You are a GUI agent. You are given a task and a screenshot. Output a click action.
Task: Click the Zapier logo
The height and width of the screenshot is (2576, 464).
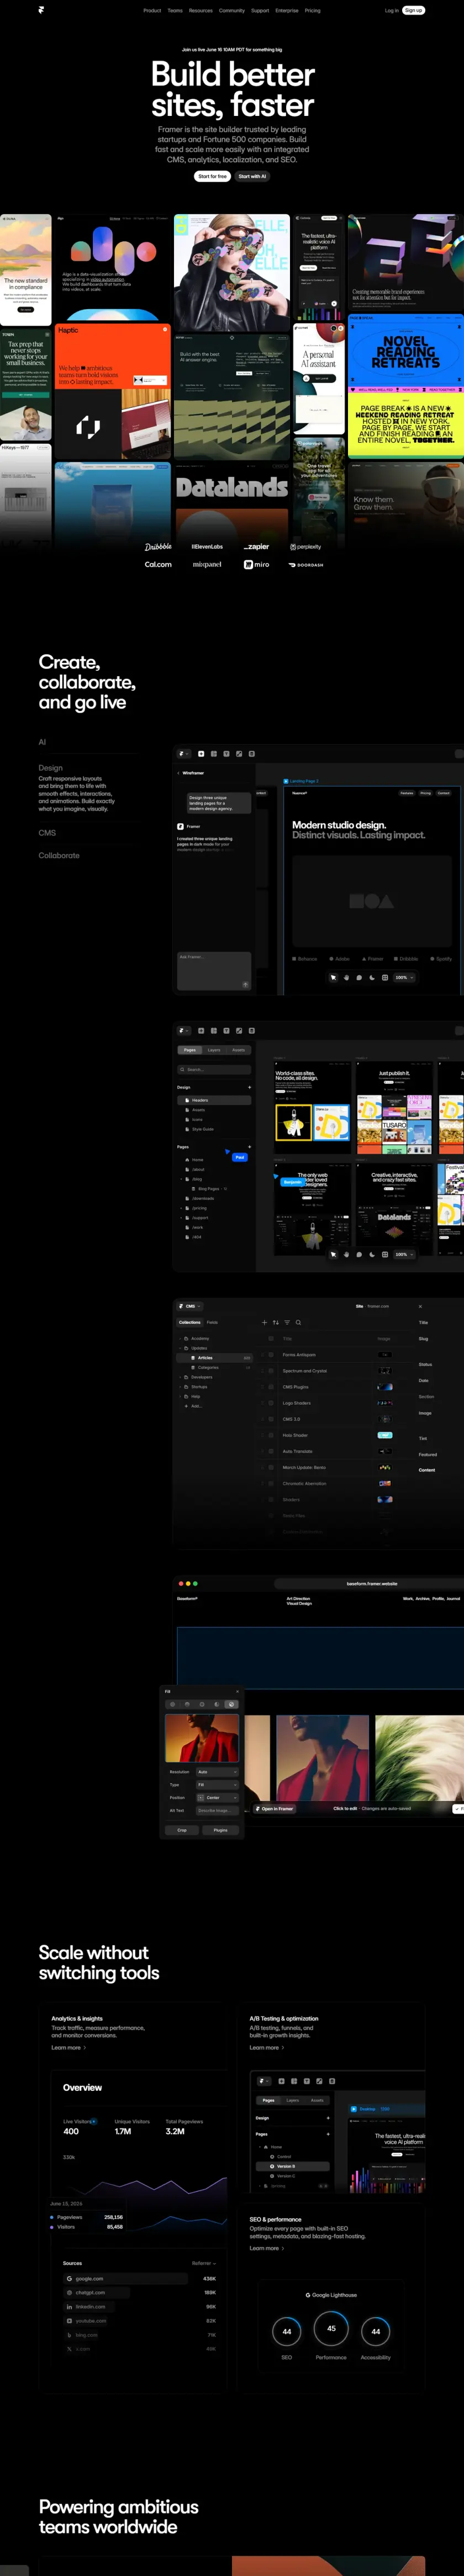pyautogui.click(x=256, y=547)
